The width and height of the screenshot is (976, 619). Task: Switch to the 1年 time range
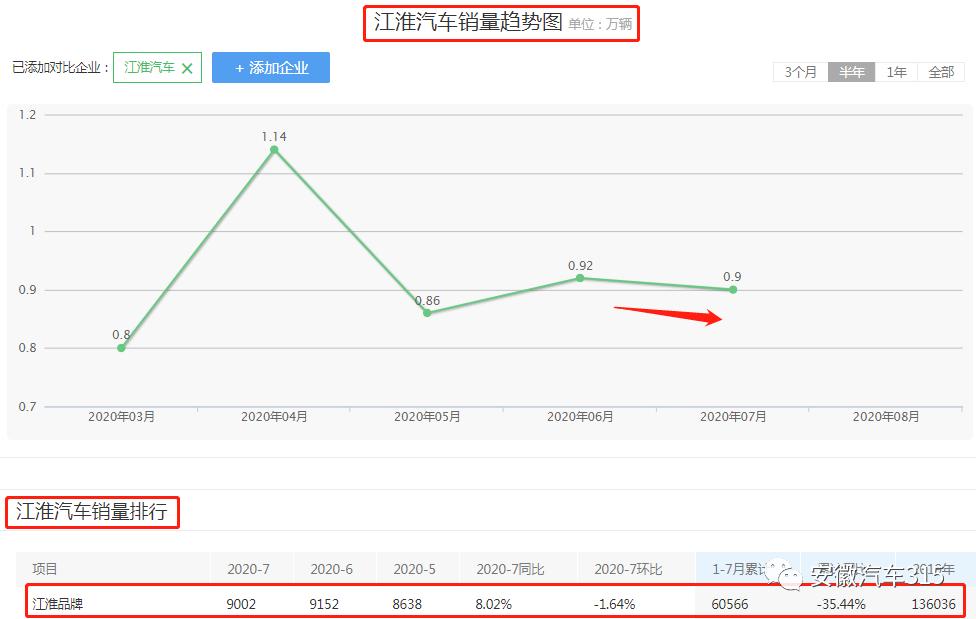pos(895,72)
